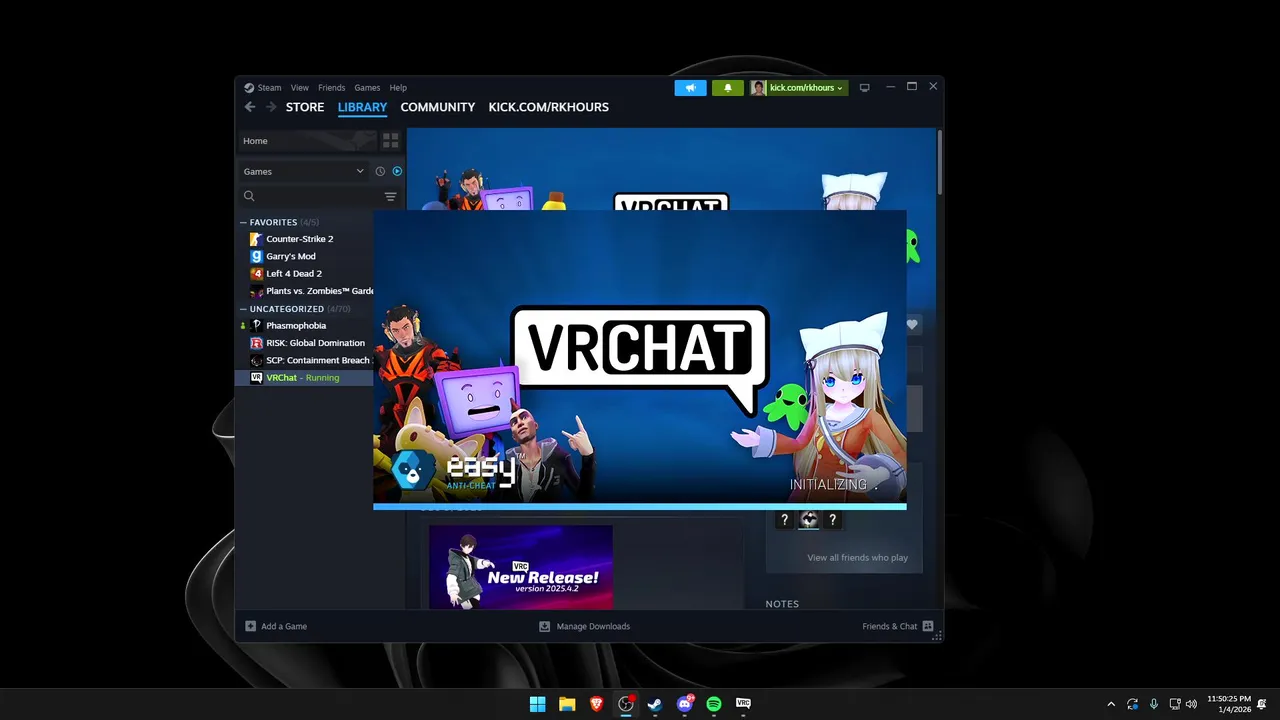Click friend-playing indicator beside Phasmophobia
This screenshot has width=1280, height=720.
(243, 326)
